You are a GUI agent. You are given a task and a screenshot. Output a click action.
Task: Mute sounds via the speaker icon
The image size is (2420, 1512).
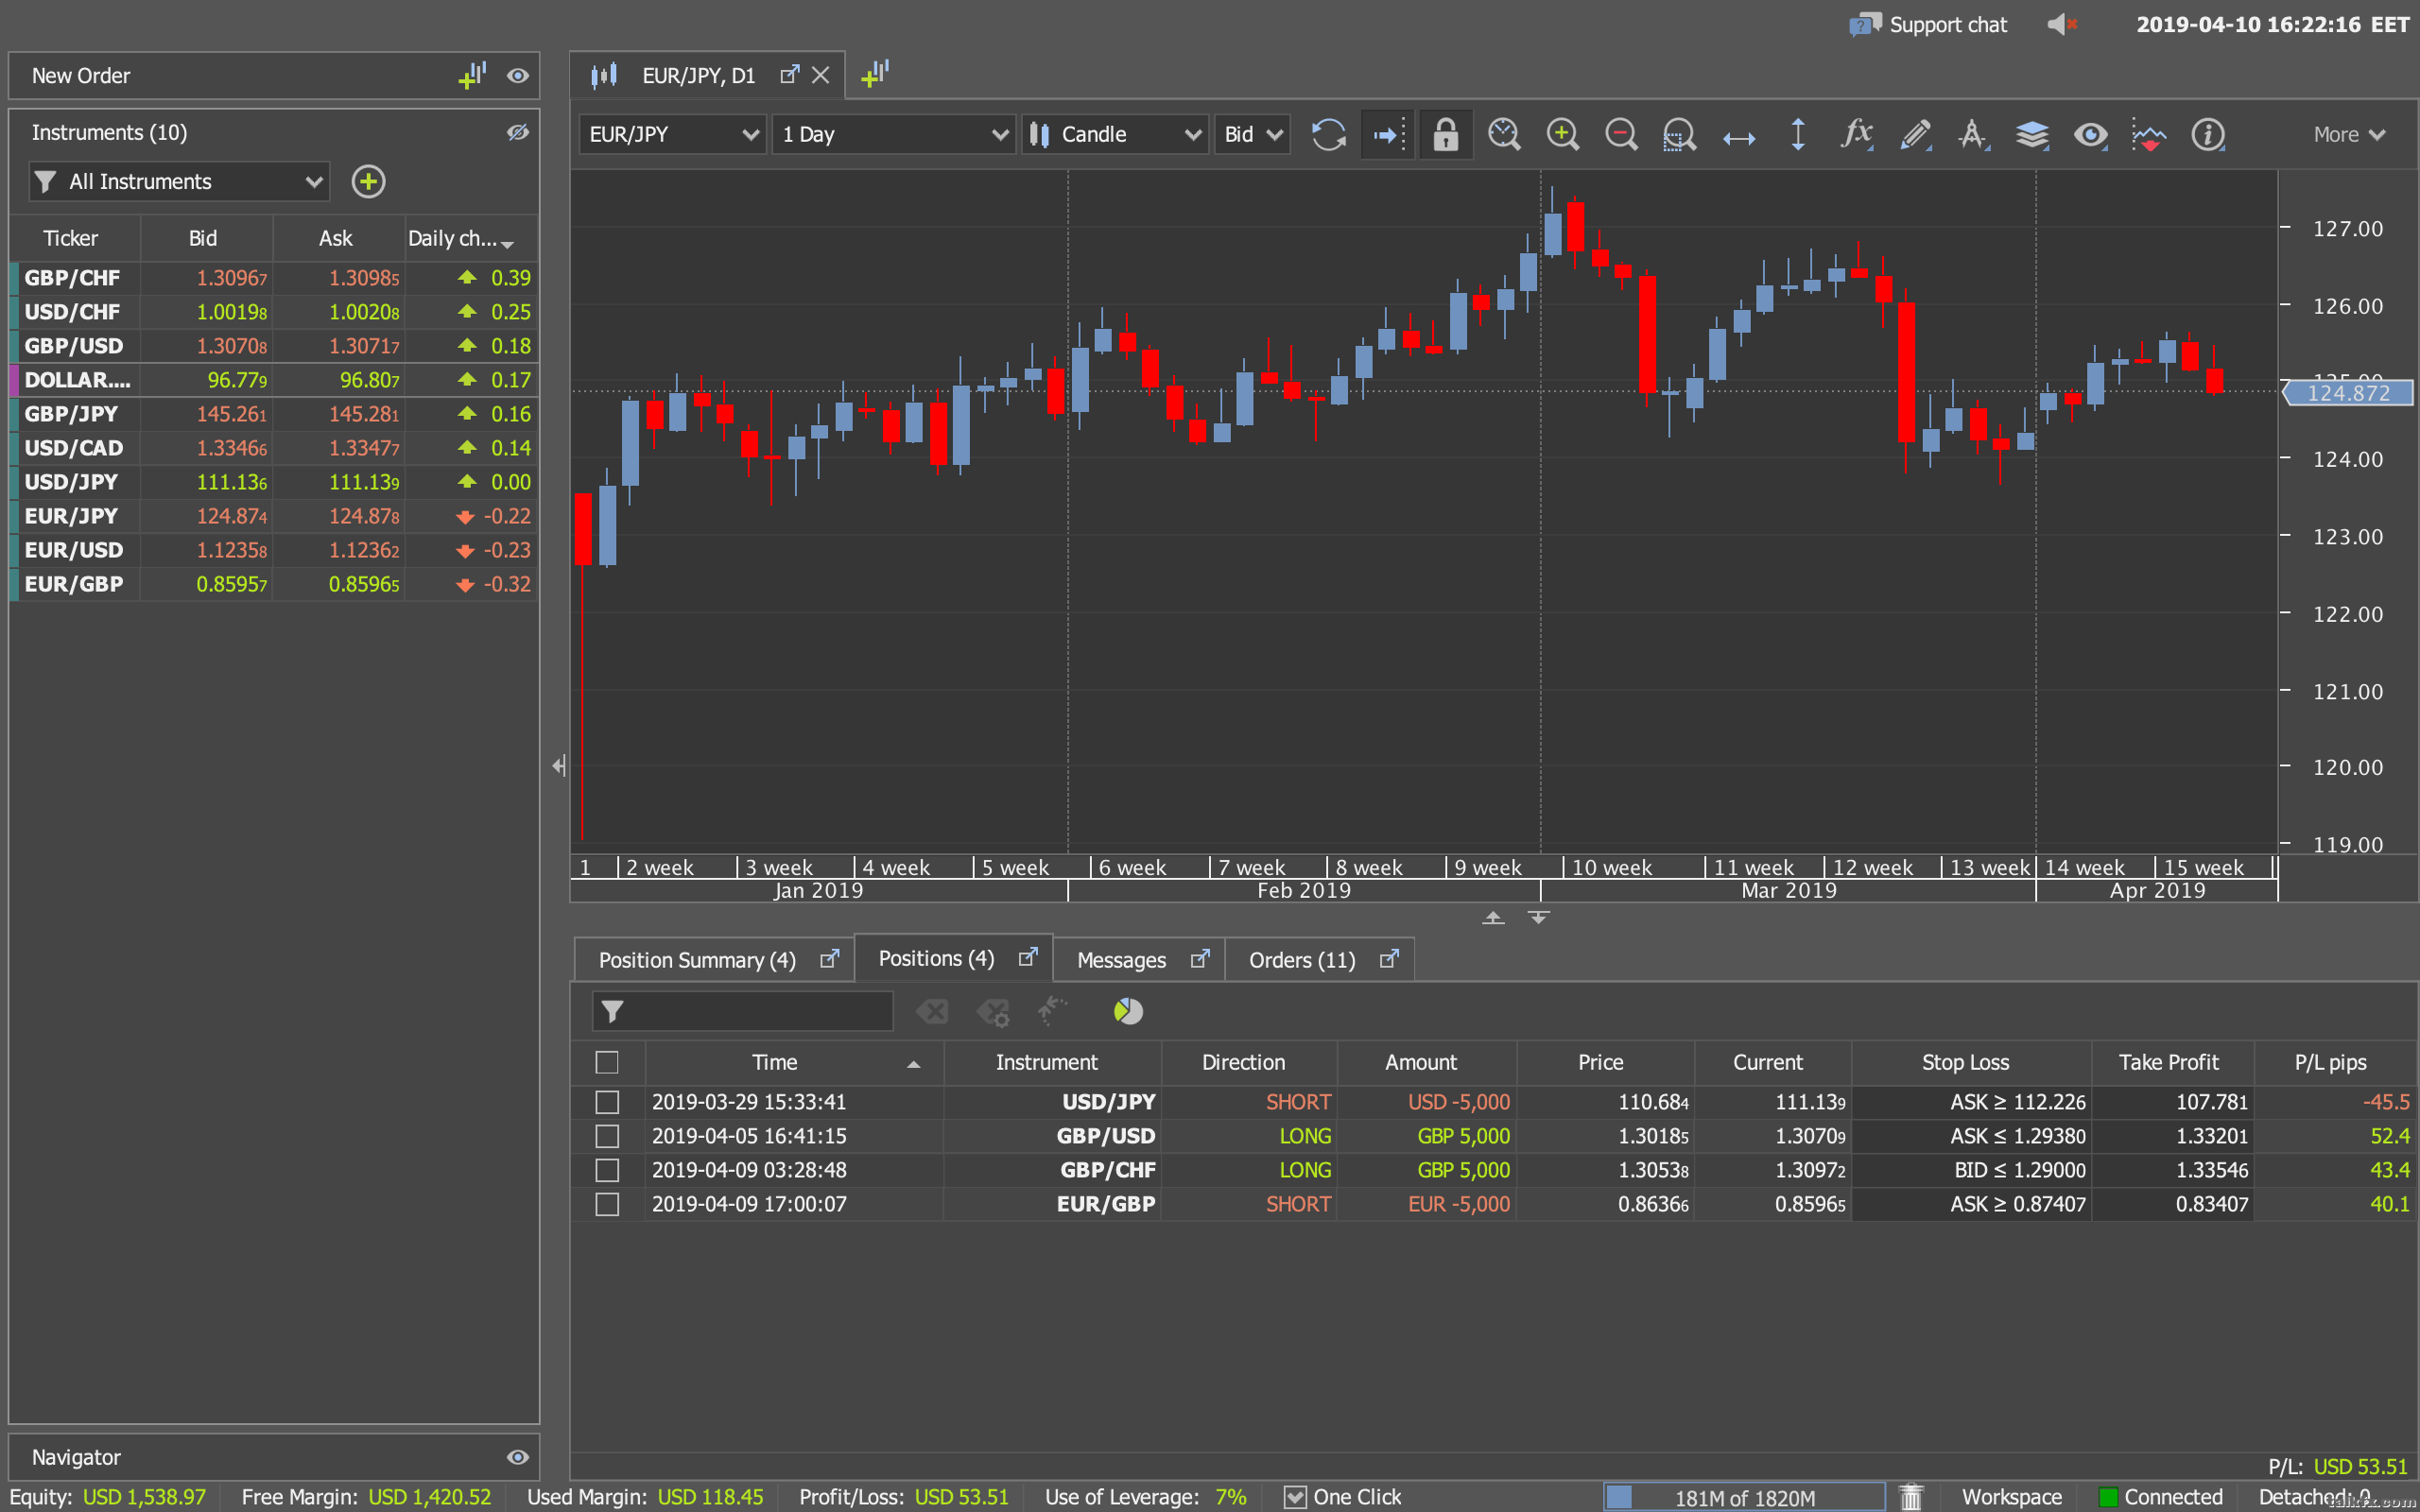[x=2062, y=24]
